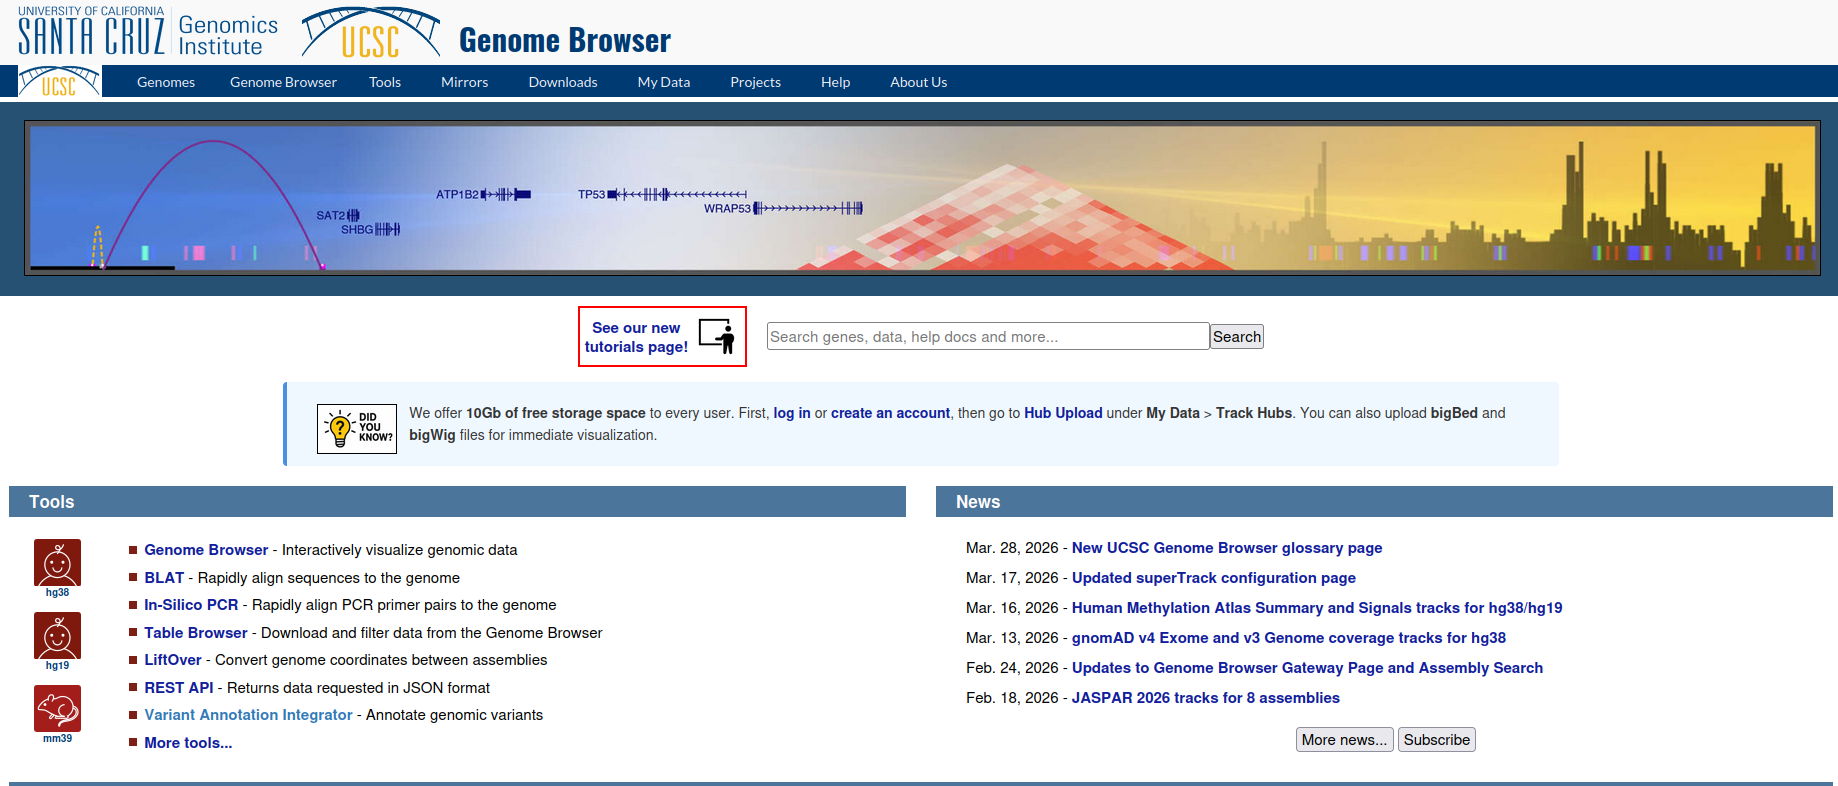The height and width of the screenshot is (786, 1838).
Task: Click the Subscribe button
Action: click(1436, 740)
